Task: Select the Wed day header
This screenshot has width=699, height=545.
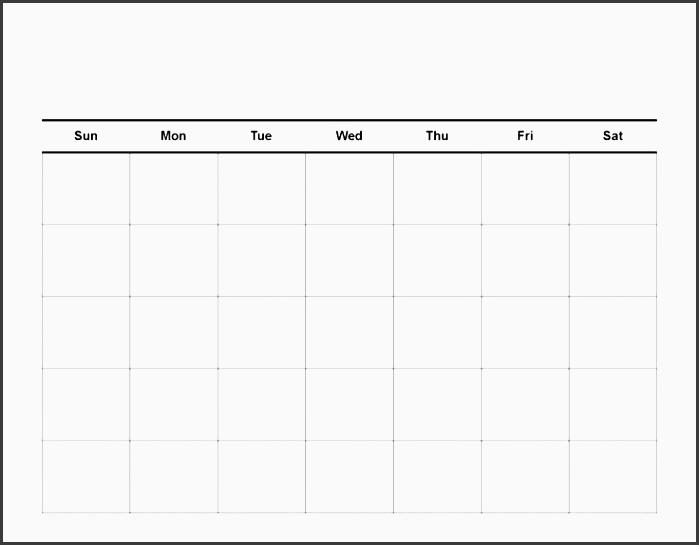Action: pos(349,136)
